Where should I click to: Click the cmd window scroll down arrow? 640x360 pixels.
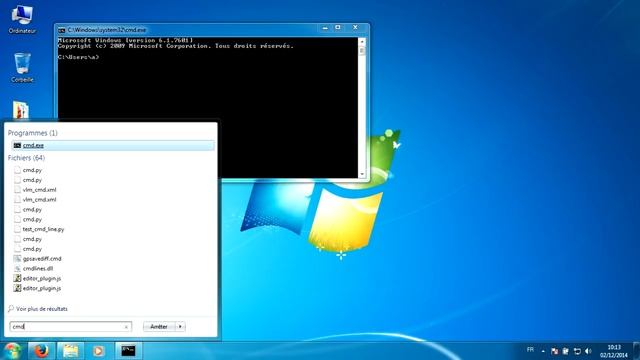[x=362, y=174]
